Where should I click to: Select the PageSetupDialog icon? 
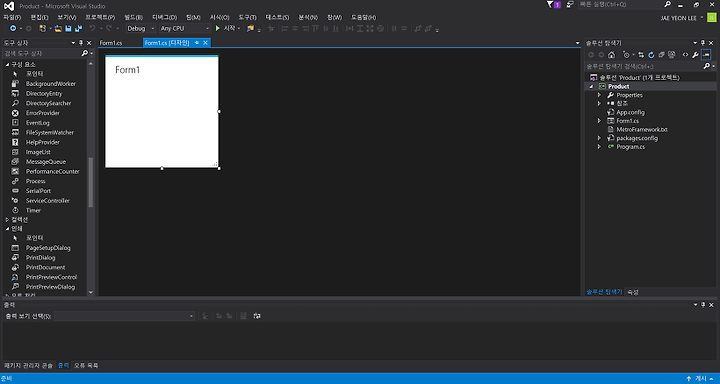(x=15, y=248)
